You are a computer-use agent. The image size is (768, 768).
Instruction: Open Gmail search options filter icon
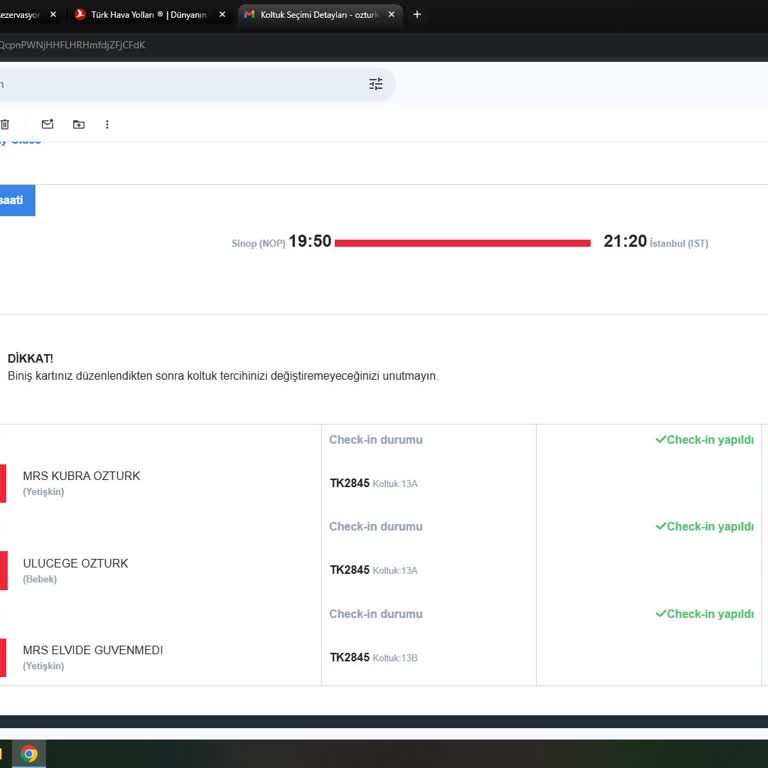pyautogui.click(x=376, y=84)
